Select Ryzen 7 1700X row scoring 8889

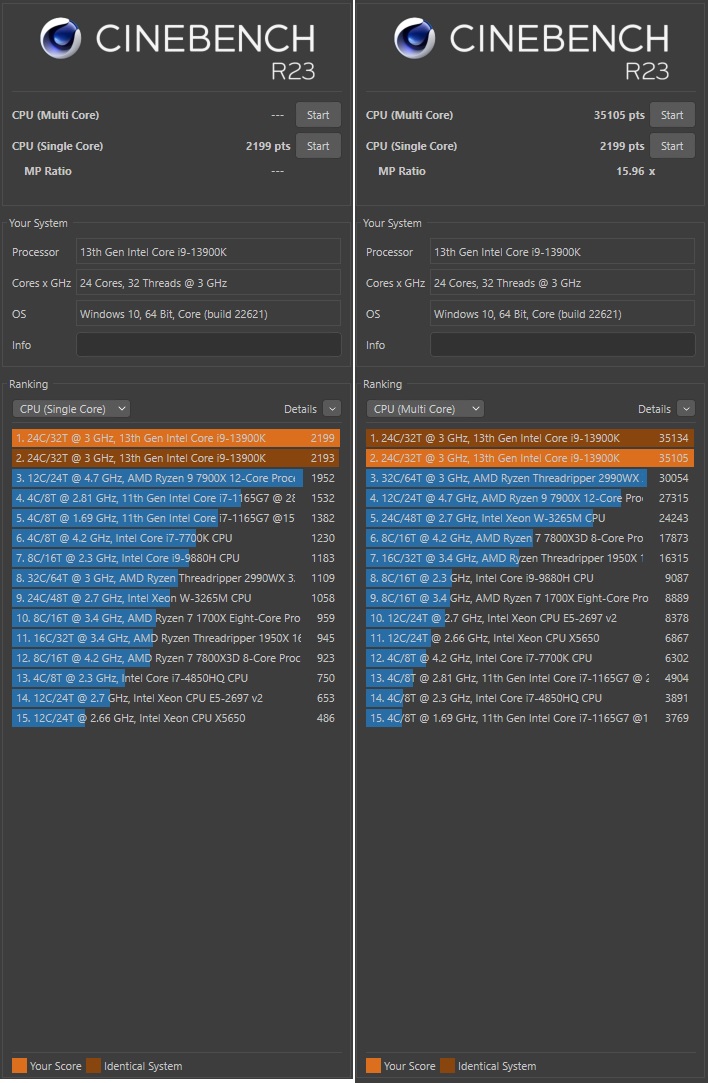[x=530, y=598]
